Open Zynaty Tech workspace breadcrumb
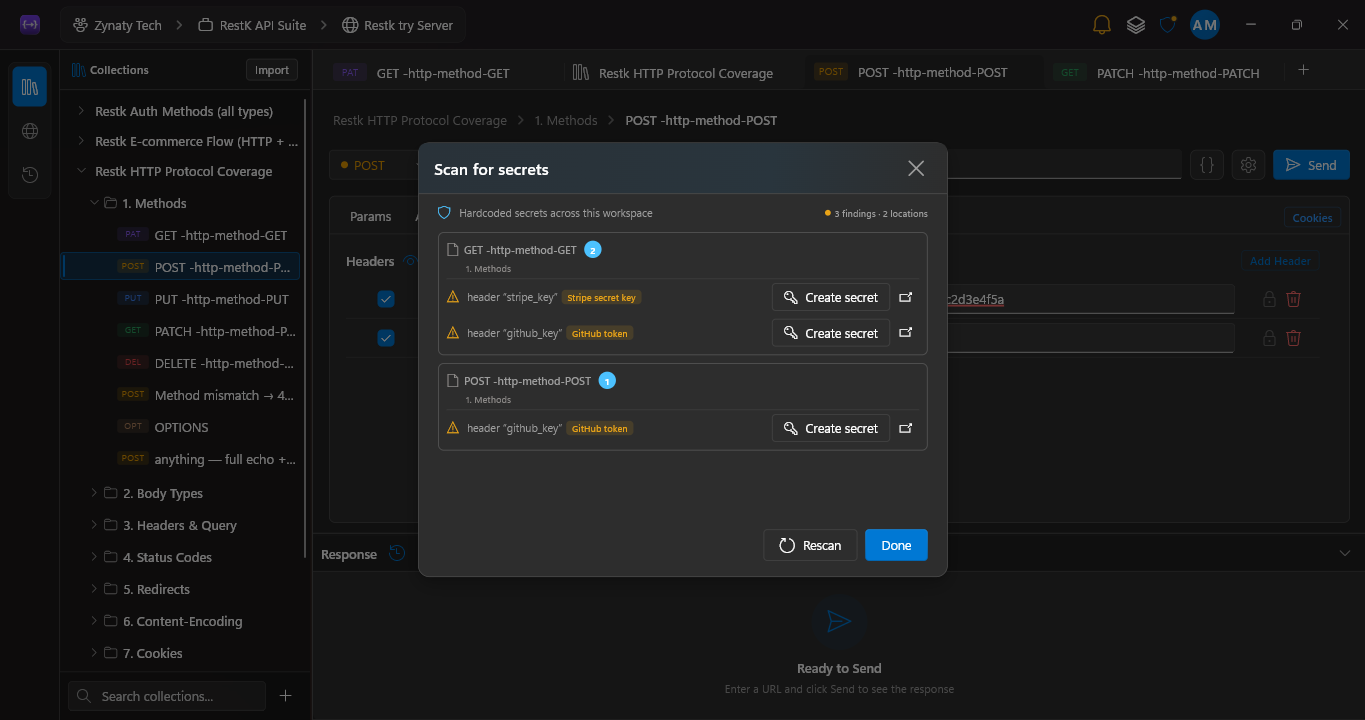Image resolution: width=1365 pixels, height=720 pixels. click(118, 25)
